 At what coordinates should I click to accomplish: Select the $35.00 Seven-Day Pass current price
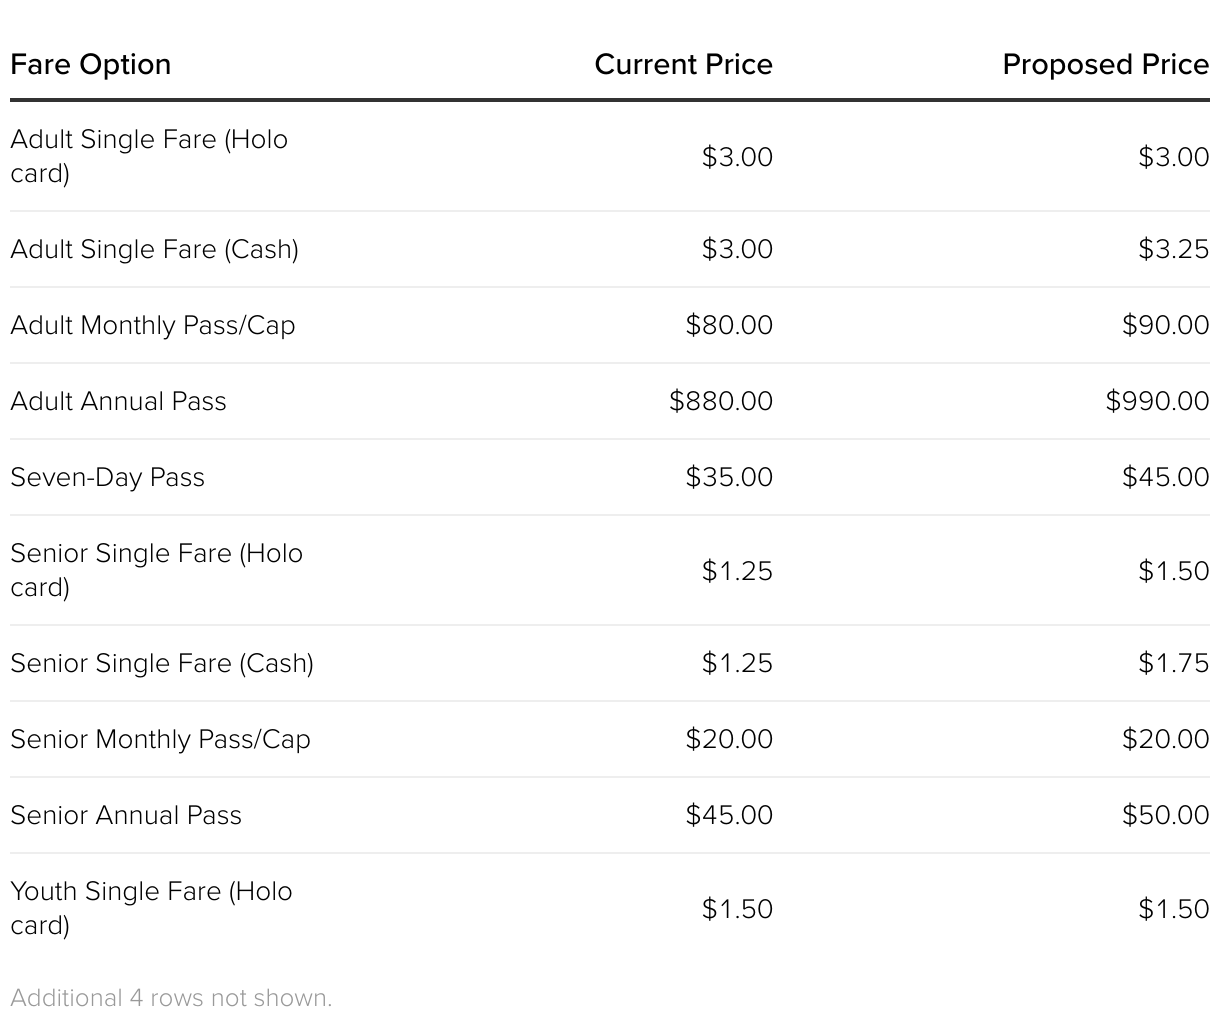coord(729,477)
